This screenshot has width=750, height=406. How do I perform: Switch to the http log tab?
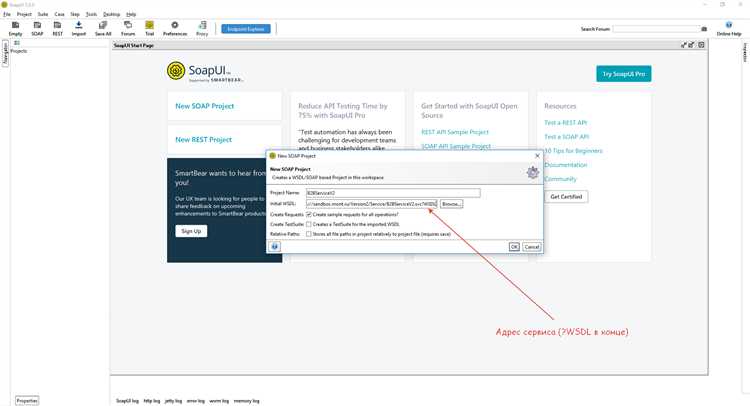coord(152,401)
